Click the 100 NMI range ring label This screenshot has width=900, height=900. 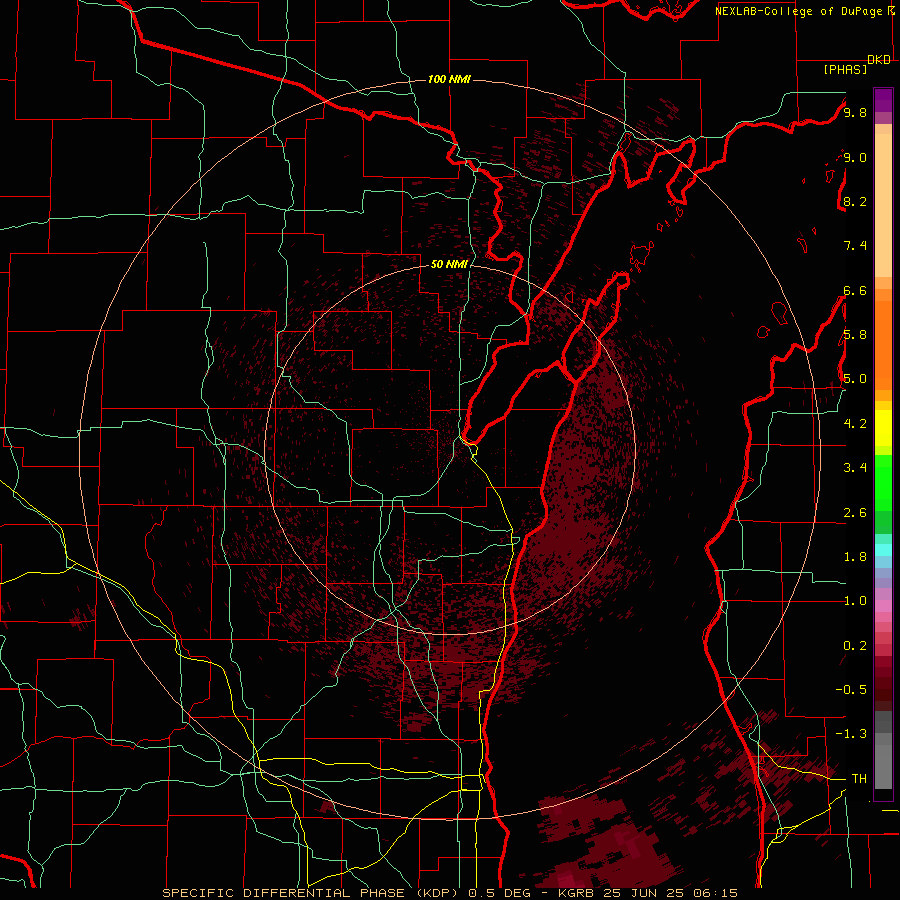pos(449,79)
